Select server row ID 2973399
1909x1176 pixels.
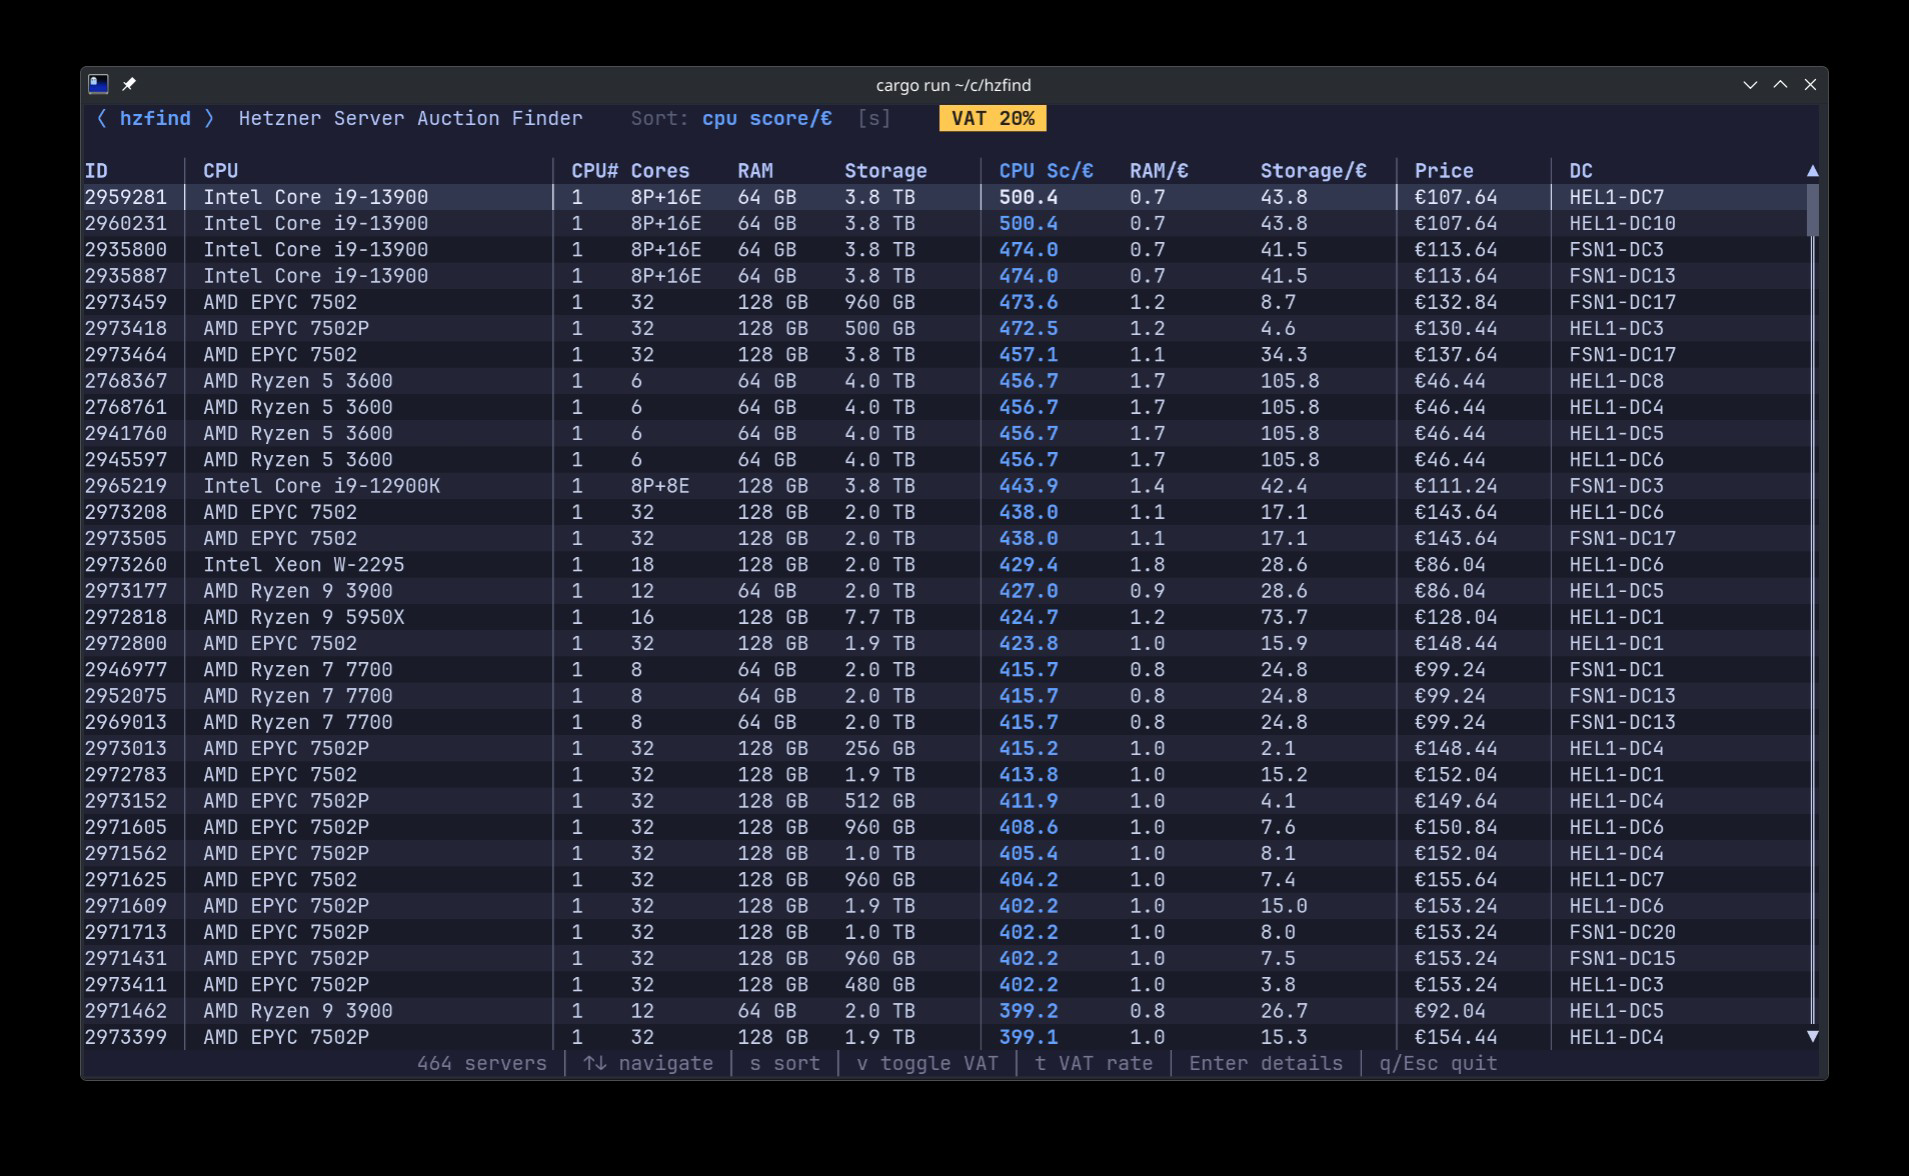pos(945,1037)
